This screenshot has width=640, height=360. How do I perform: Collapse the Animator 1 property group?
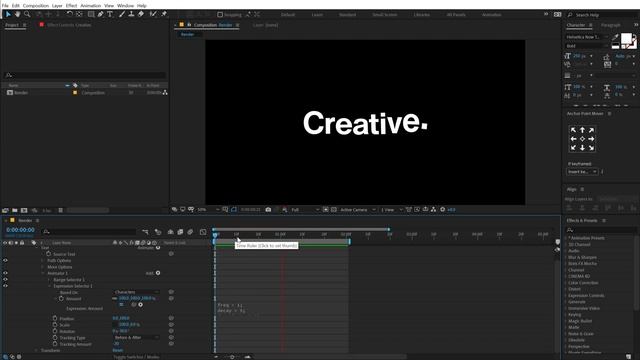(x=43, y=273)
